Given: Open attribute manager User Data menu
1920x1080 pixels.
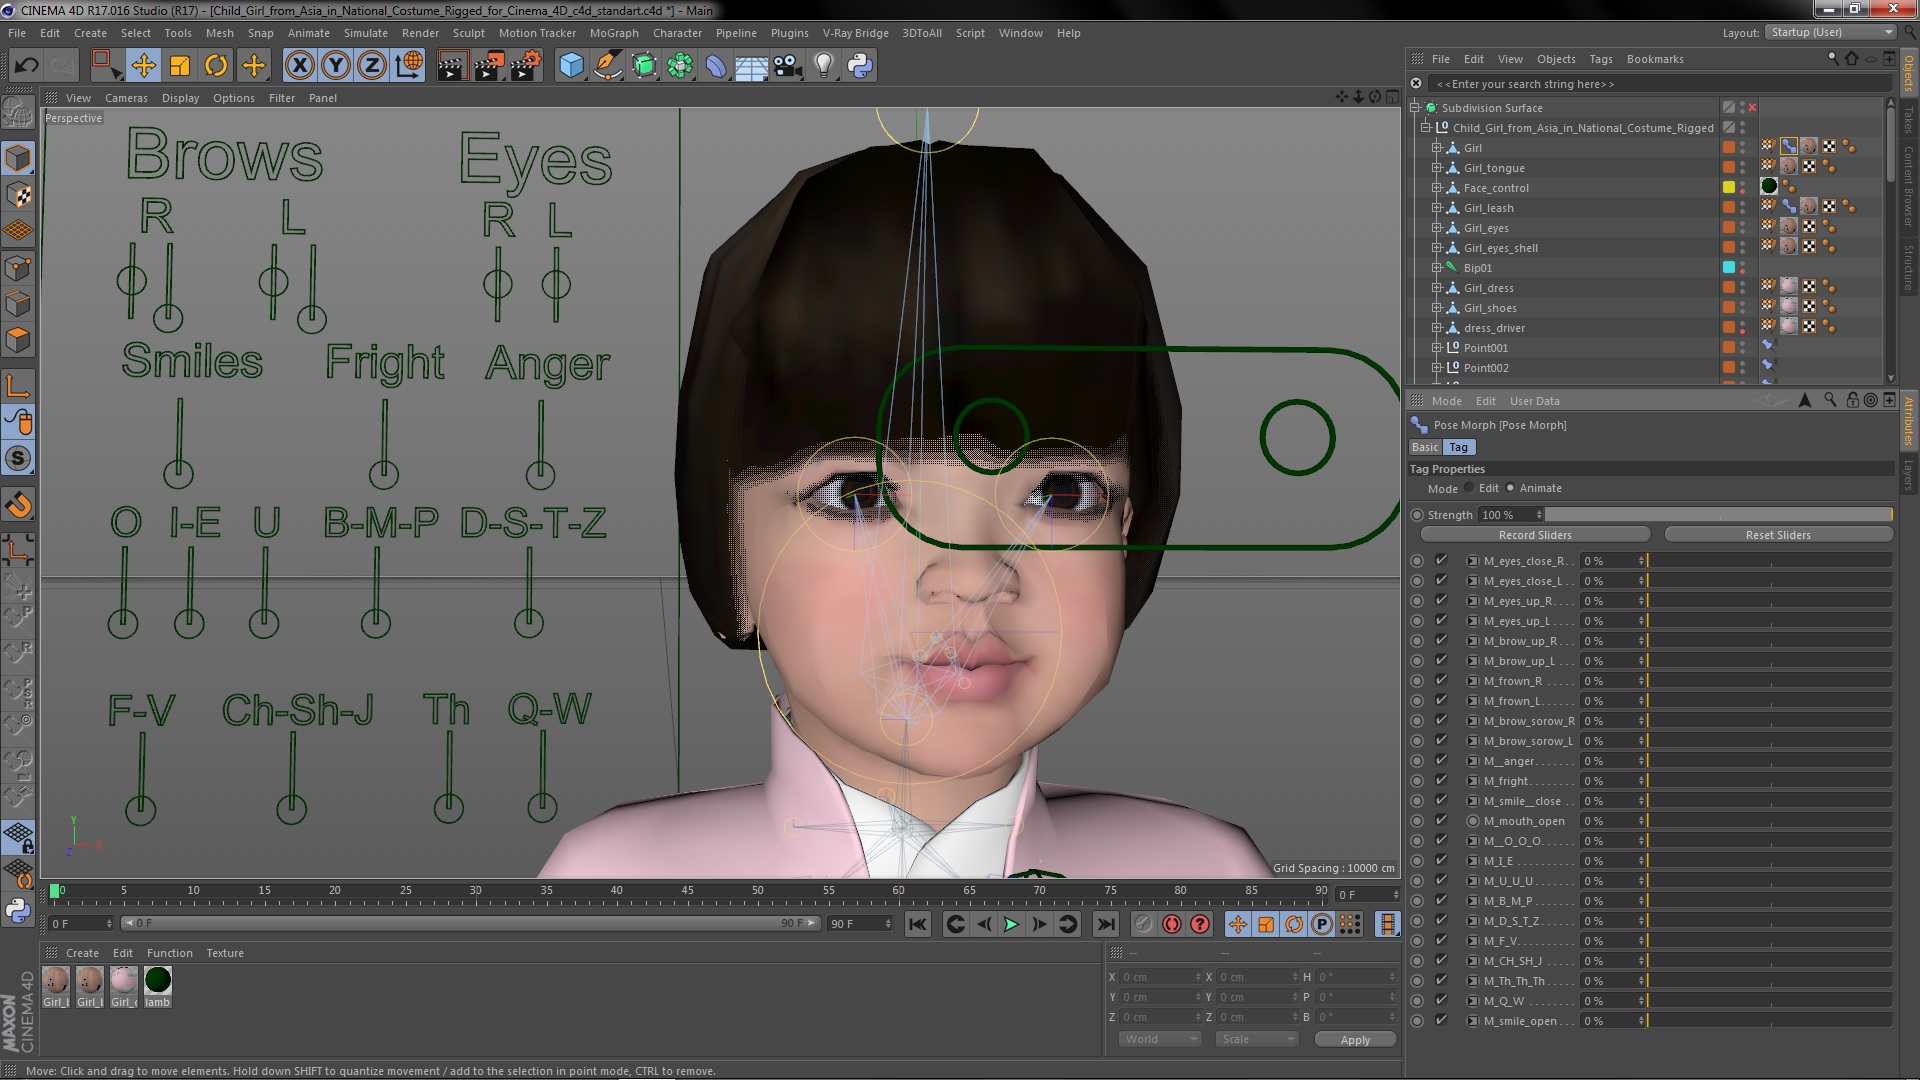Looking at the screenshot, I should (x=1534, y=401).
